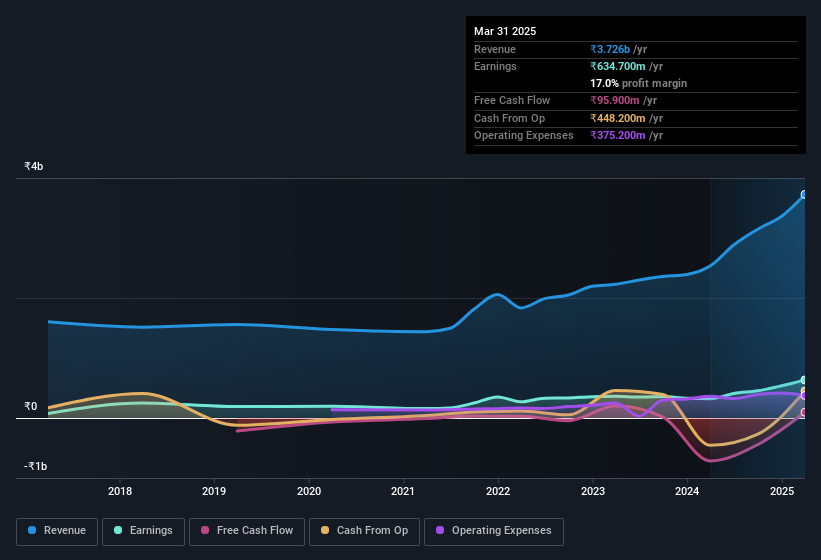Click the ₹448.200m cash from op value
The height and width of the screenshot is (560, 821).
pyautogui.click(x=618, y=118)
